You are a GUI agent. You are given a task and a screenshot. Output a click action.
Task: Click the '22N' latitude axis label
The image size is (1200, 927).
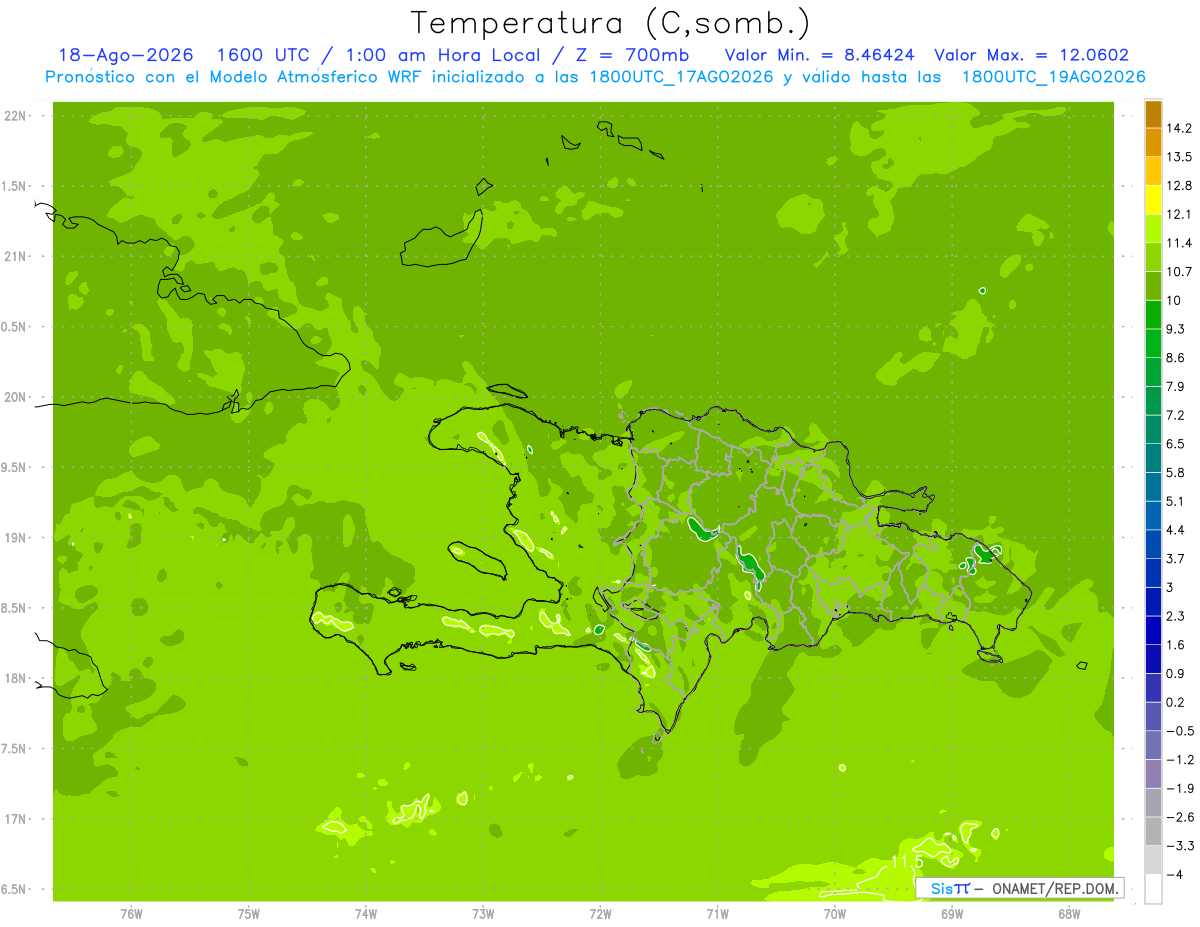14,115
